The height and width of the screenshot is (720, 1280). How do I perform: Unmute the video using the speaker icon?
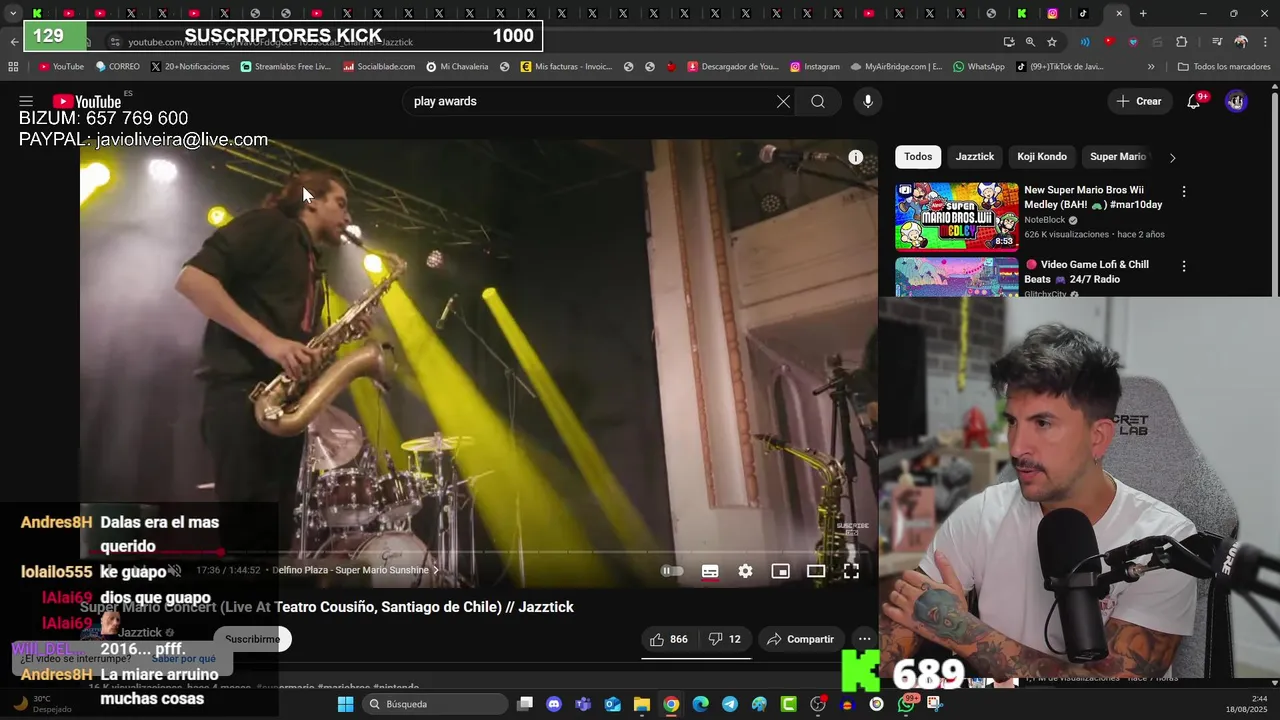pos(174,570)
